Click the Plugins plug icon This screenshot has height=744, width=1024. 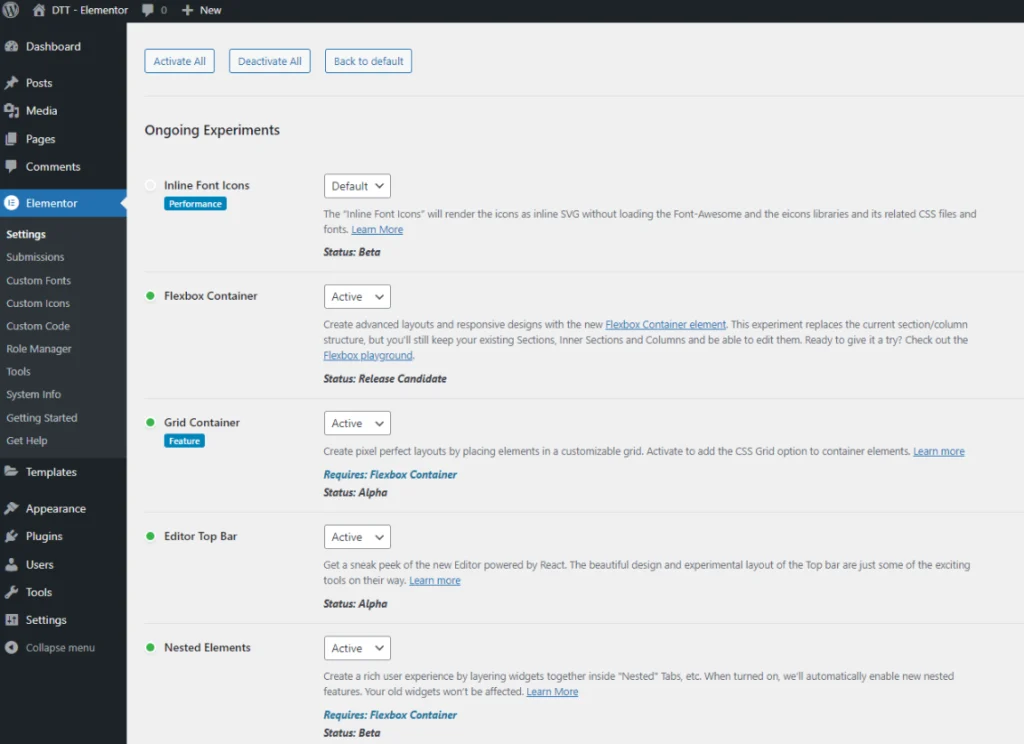click(11, 536)
